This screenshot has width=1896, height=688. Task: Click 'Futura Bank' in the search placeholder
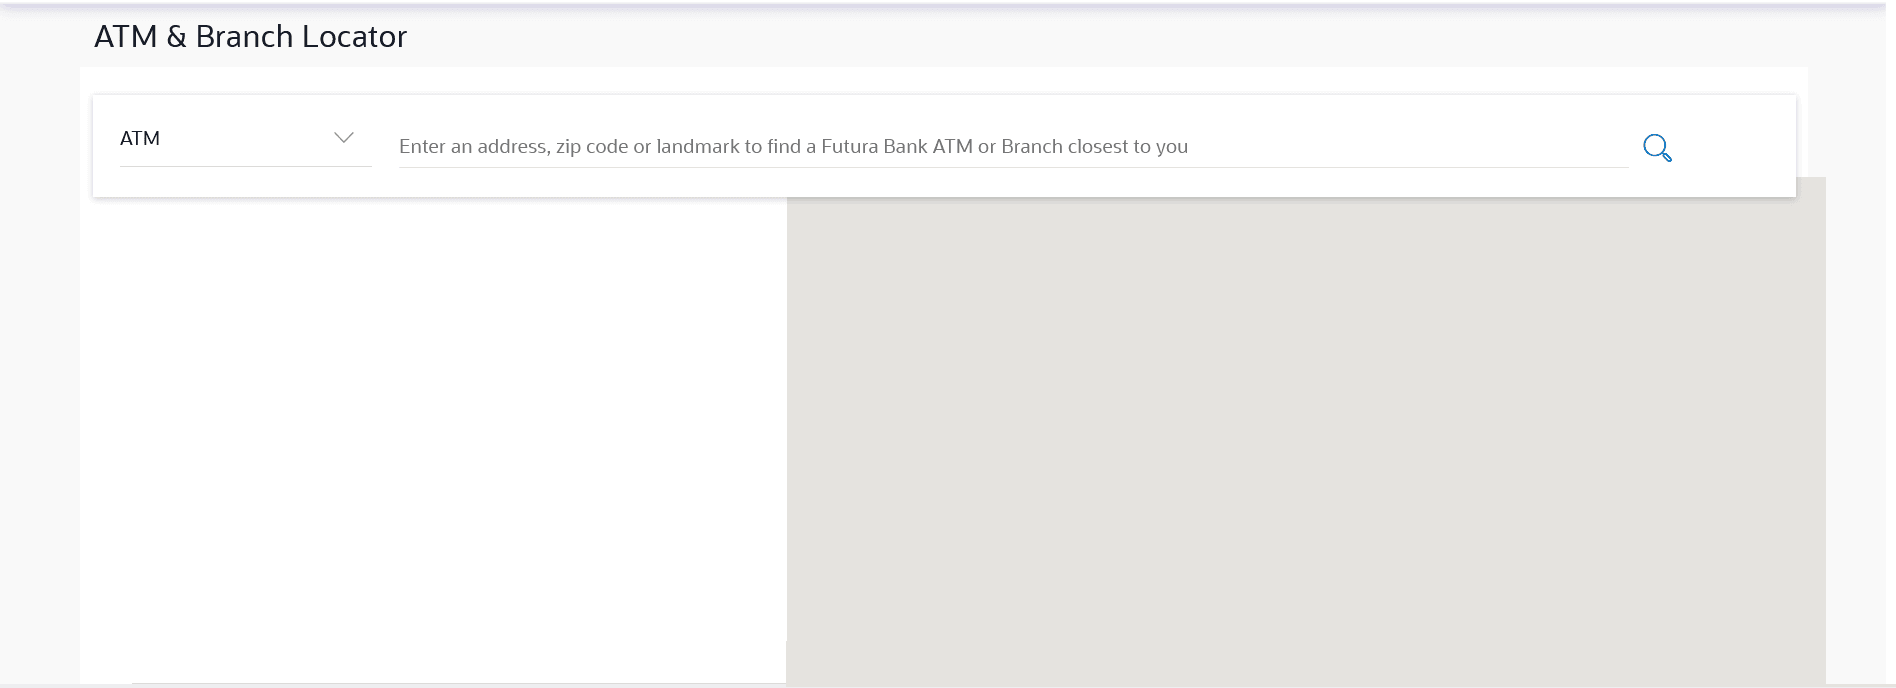pyautogui.click(x=874, y=147)
